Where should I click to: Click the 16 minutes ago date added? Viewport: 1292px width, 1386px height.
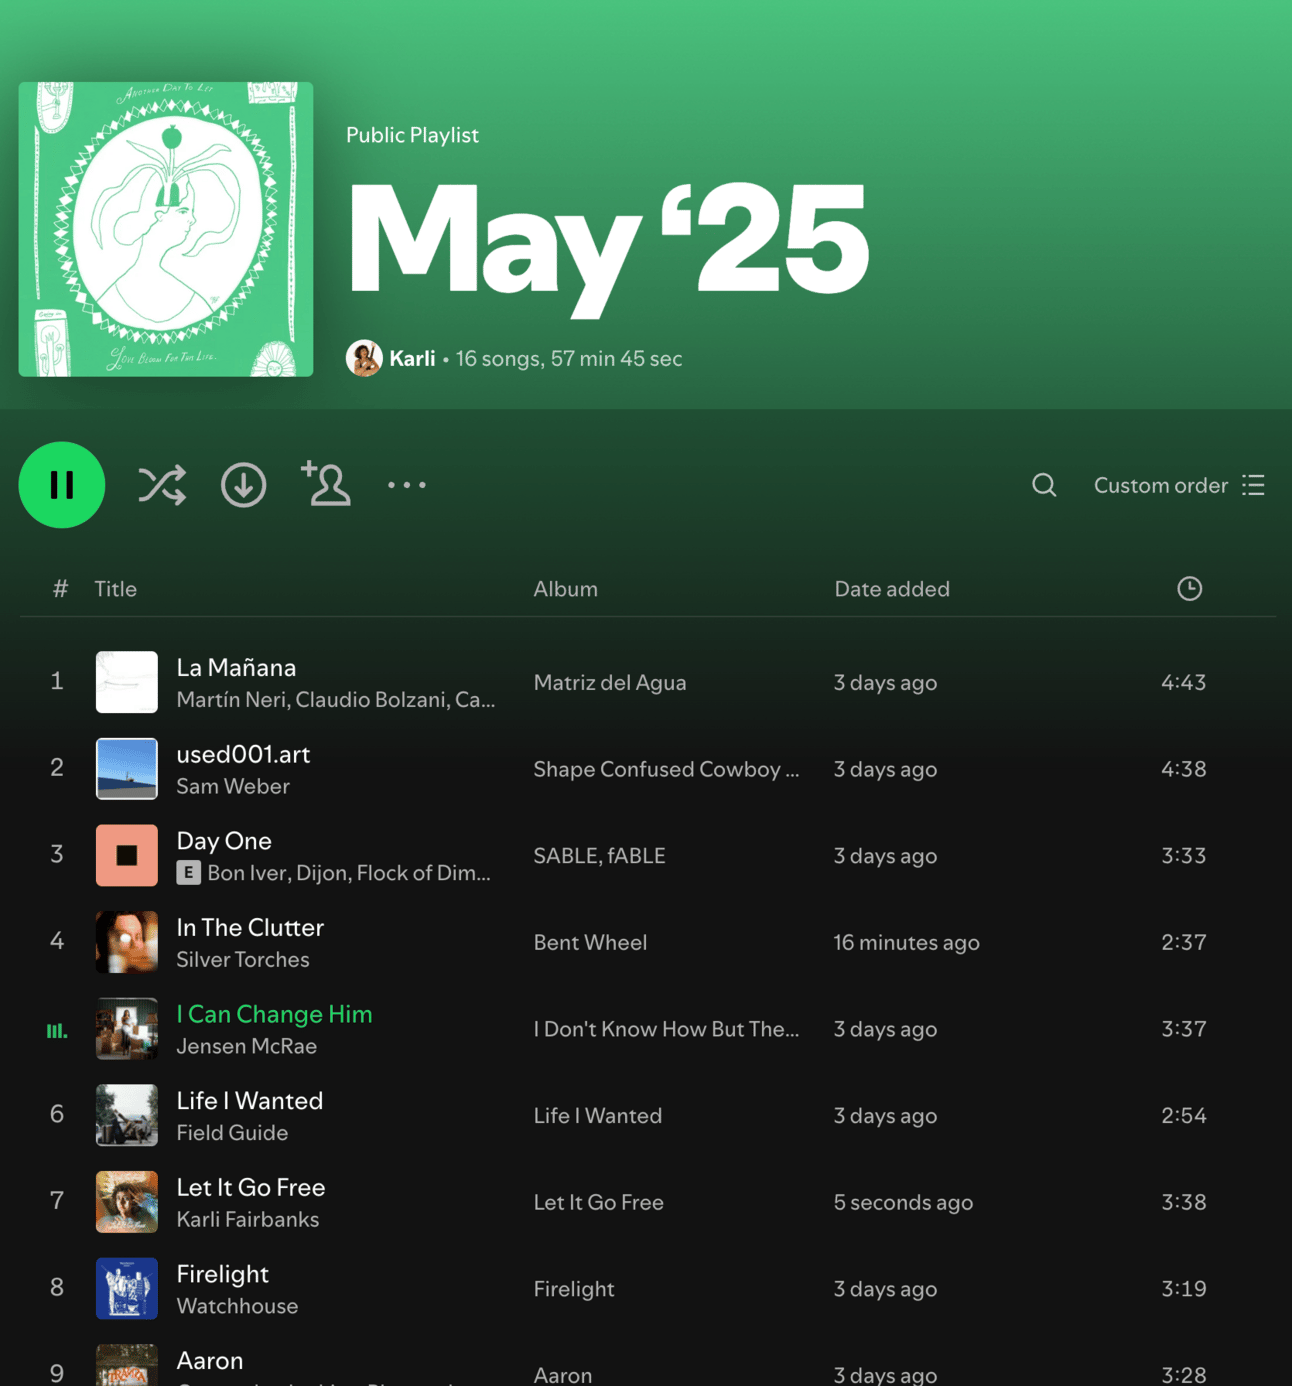tap(907, 942)
